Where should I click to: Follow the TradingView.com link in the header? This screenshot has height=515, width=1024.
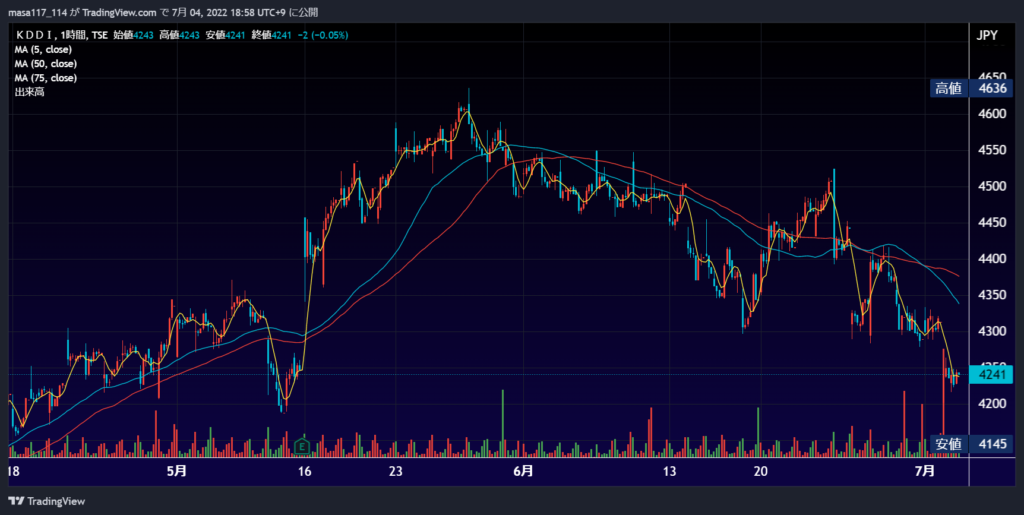click(x=120, y=12)
